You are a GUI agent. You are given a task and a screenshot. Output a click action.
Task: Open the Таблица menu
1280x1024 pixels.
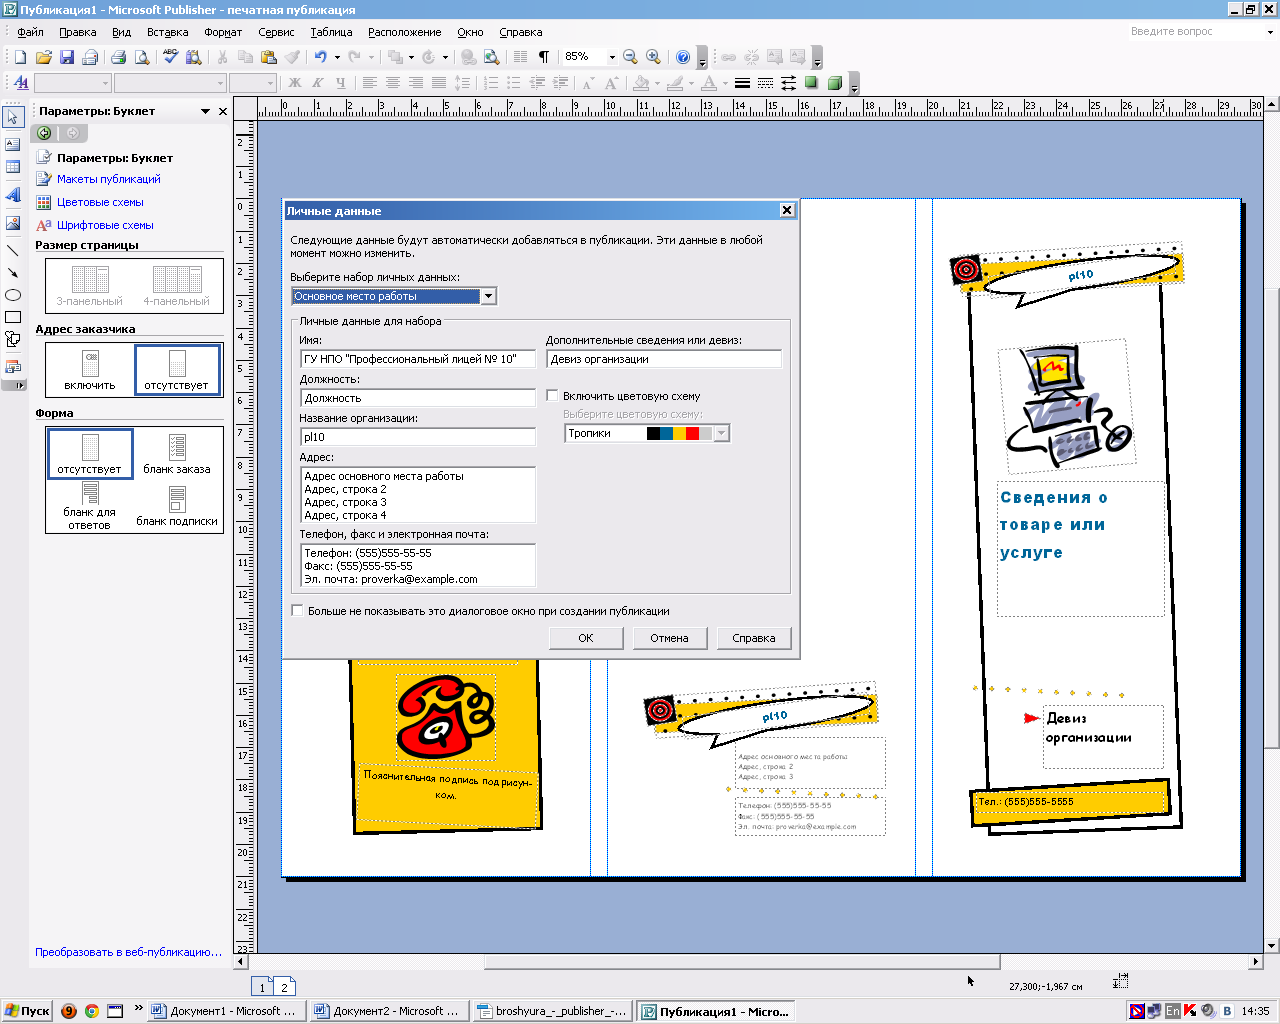[x=331, y=32]
